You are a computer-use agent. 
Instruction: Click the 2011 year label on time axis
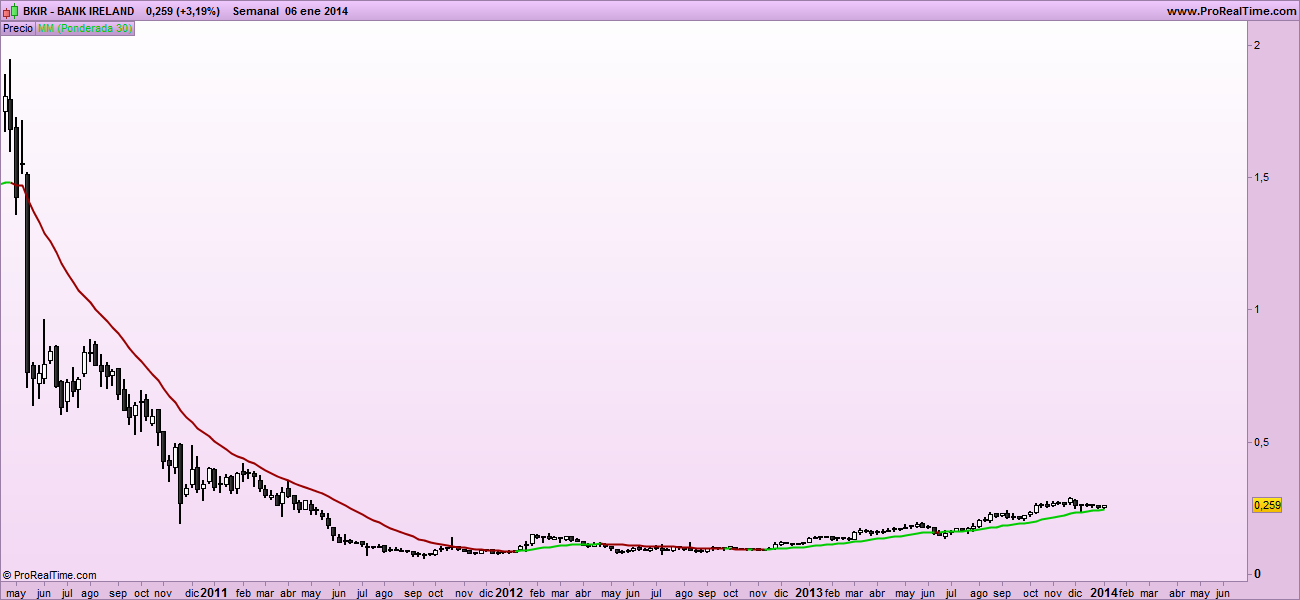[x=214, y=592]
